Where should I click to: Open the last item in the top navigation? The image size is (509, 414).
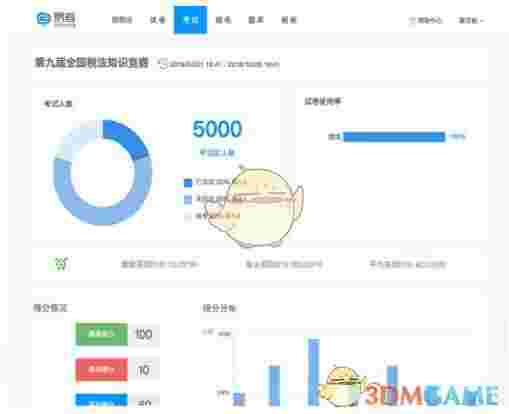pyautogui.click(x=289, y=20)
